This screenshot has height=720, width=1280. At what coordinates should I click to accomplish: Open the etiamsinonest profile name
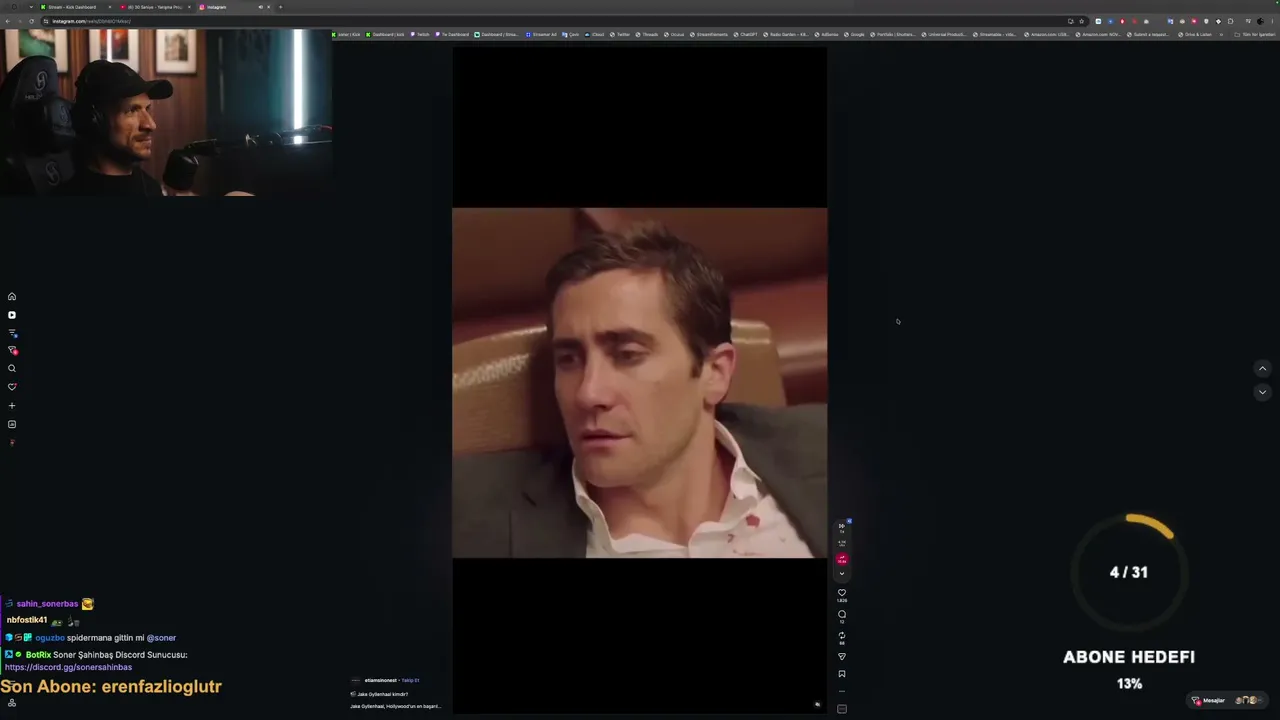(x=381, y=680)
